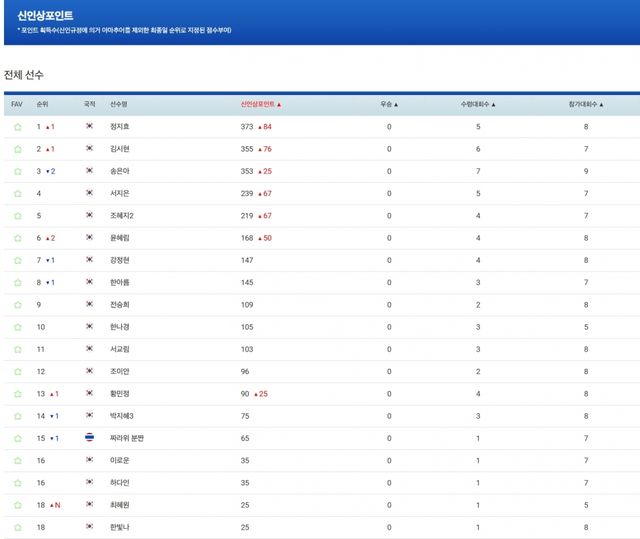The width and height of the screenshot is (640, 539).
Task: Click the Korean flag in 서지은's row
Action: point(90,193)
